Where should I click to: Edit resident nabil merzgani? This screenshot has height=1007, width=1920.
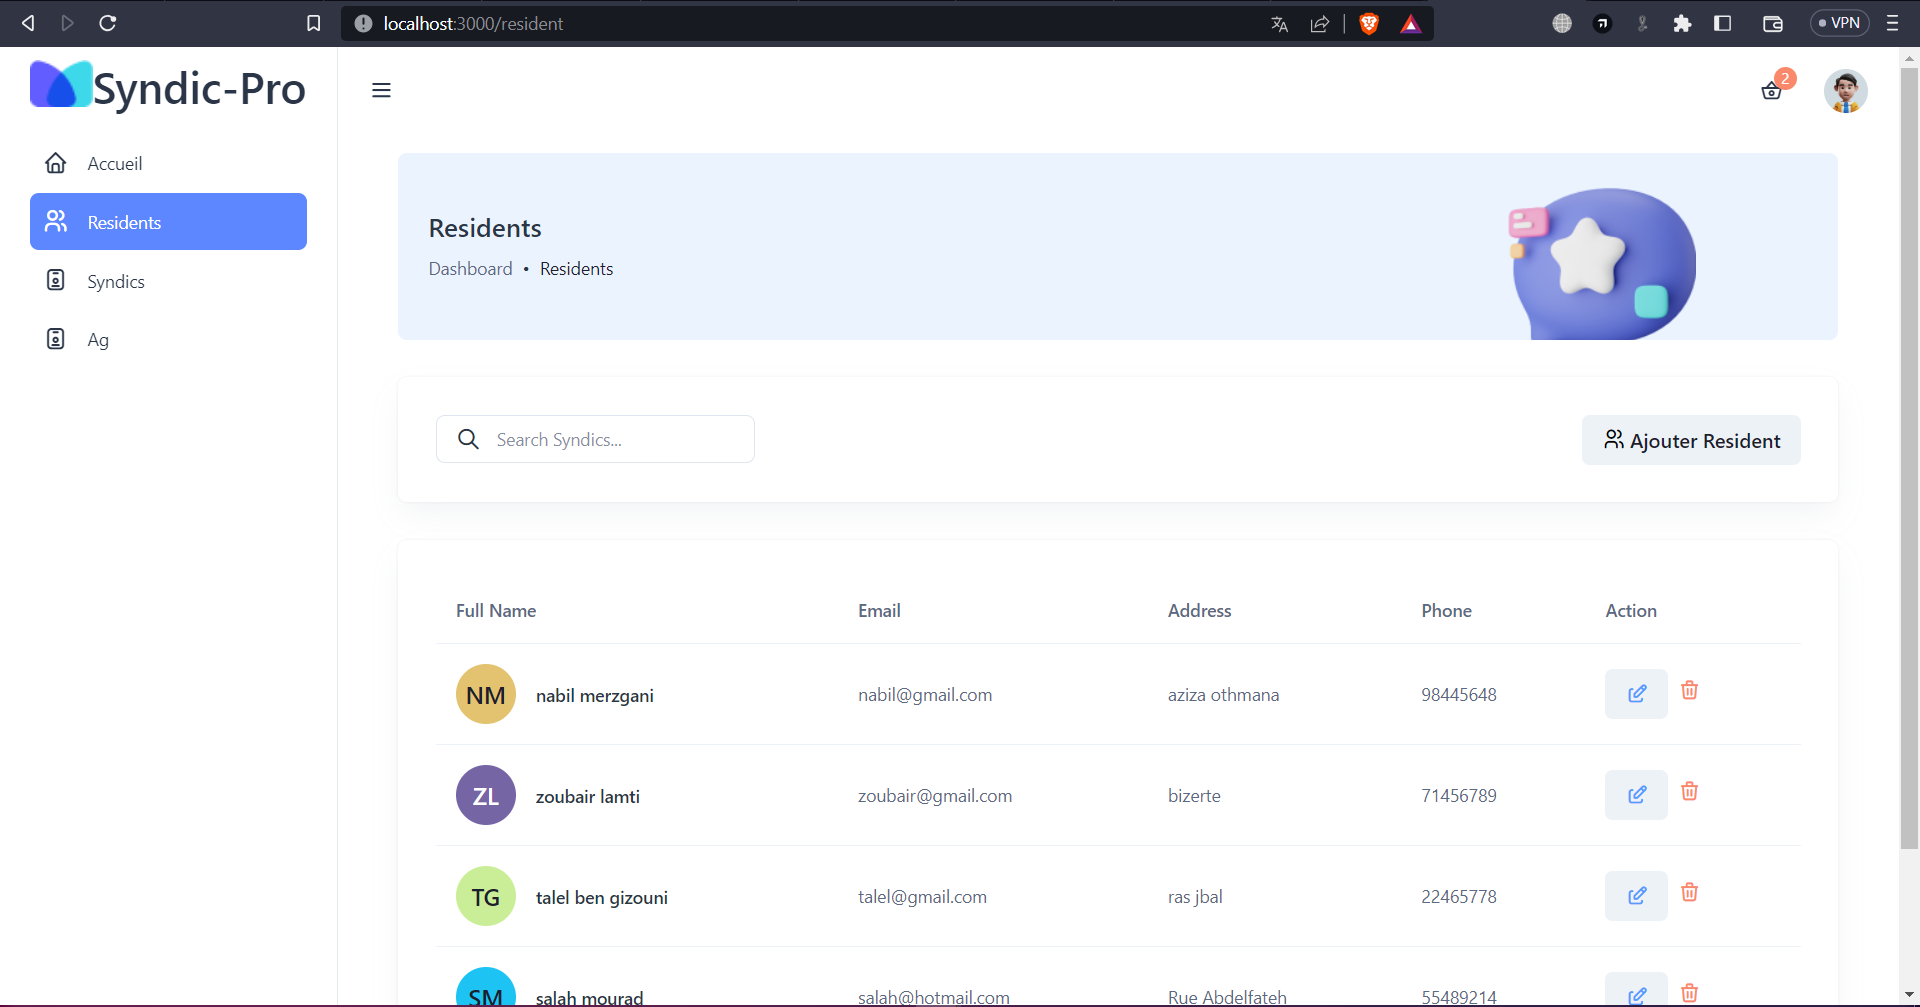pyautogui.click(x=1636, y=694)
